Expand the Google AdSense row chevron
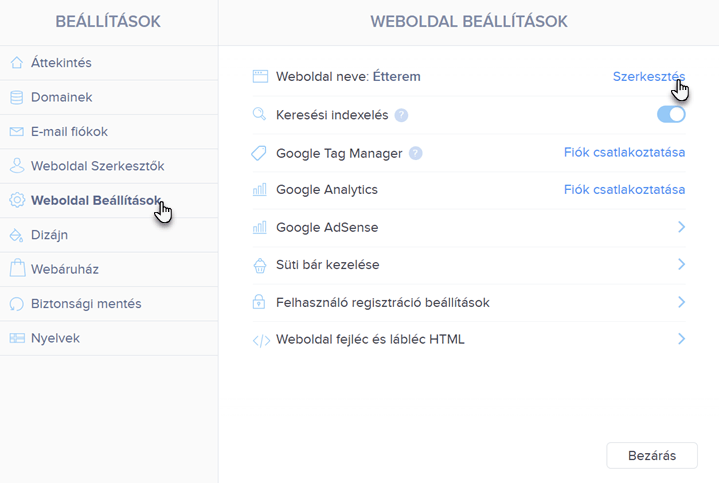The height and width of the screenshot is (483, 719). (x=681, y=227)
